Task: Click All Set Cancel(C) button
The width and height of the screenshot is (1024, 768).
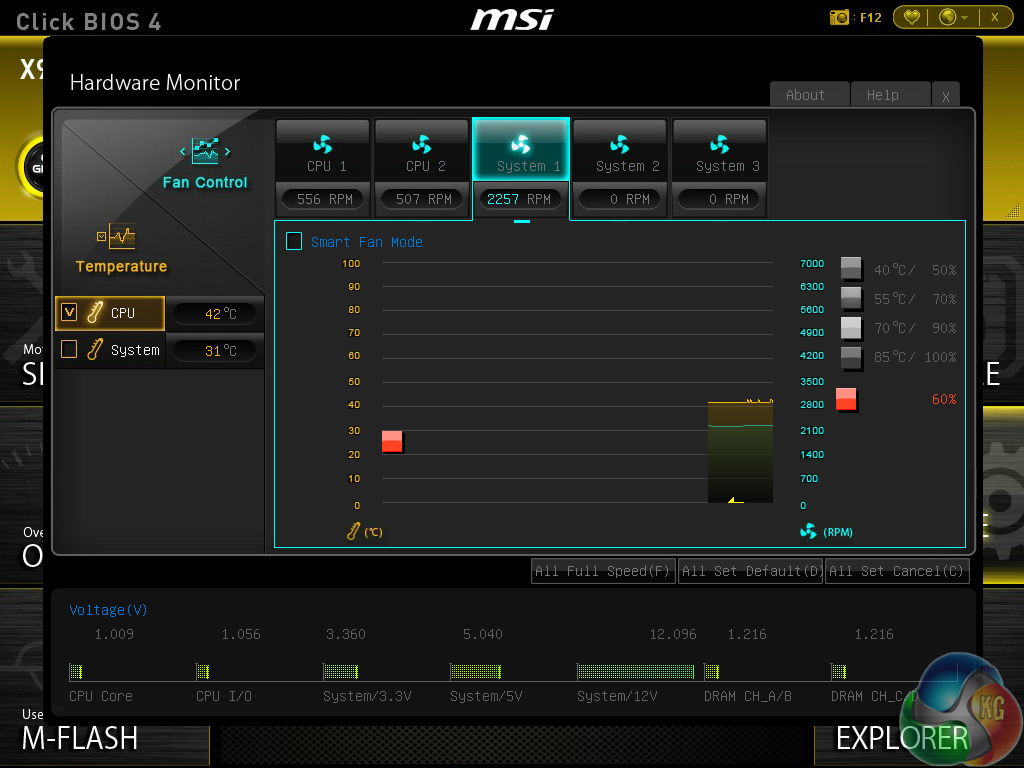Action: click(897, 571)
